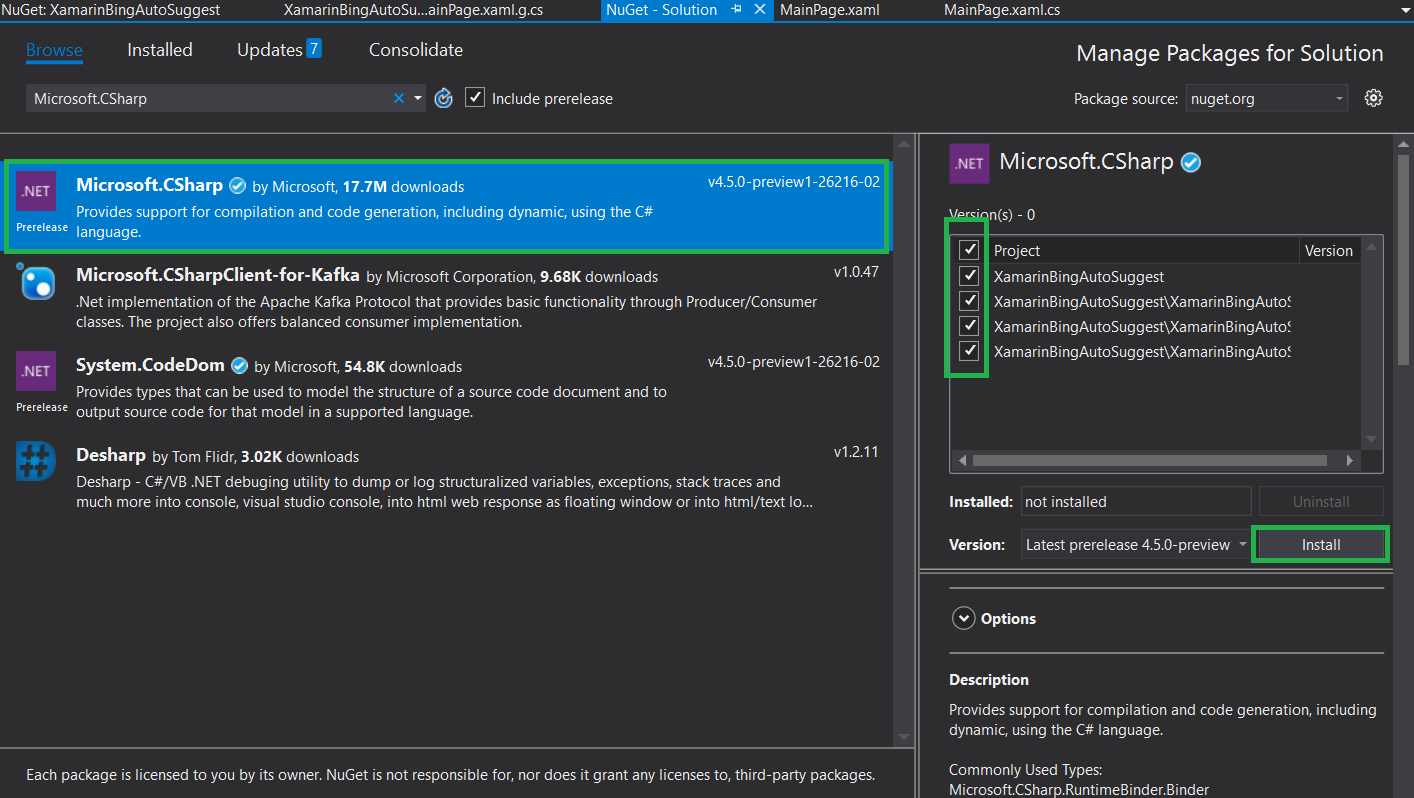Screen dimensions: 1414x798
Task: Click the project table scroll left arrow
Action: point(962,461)
